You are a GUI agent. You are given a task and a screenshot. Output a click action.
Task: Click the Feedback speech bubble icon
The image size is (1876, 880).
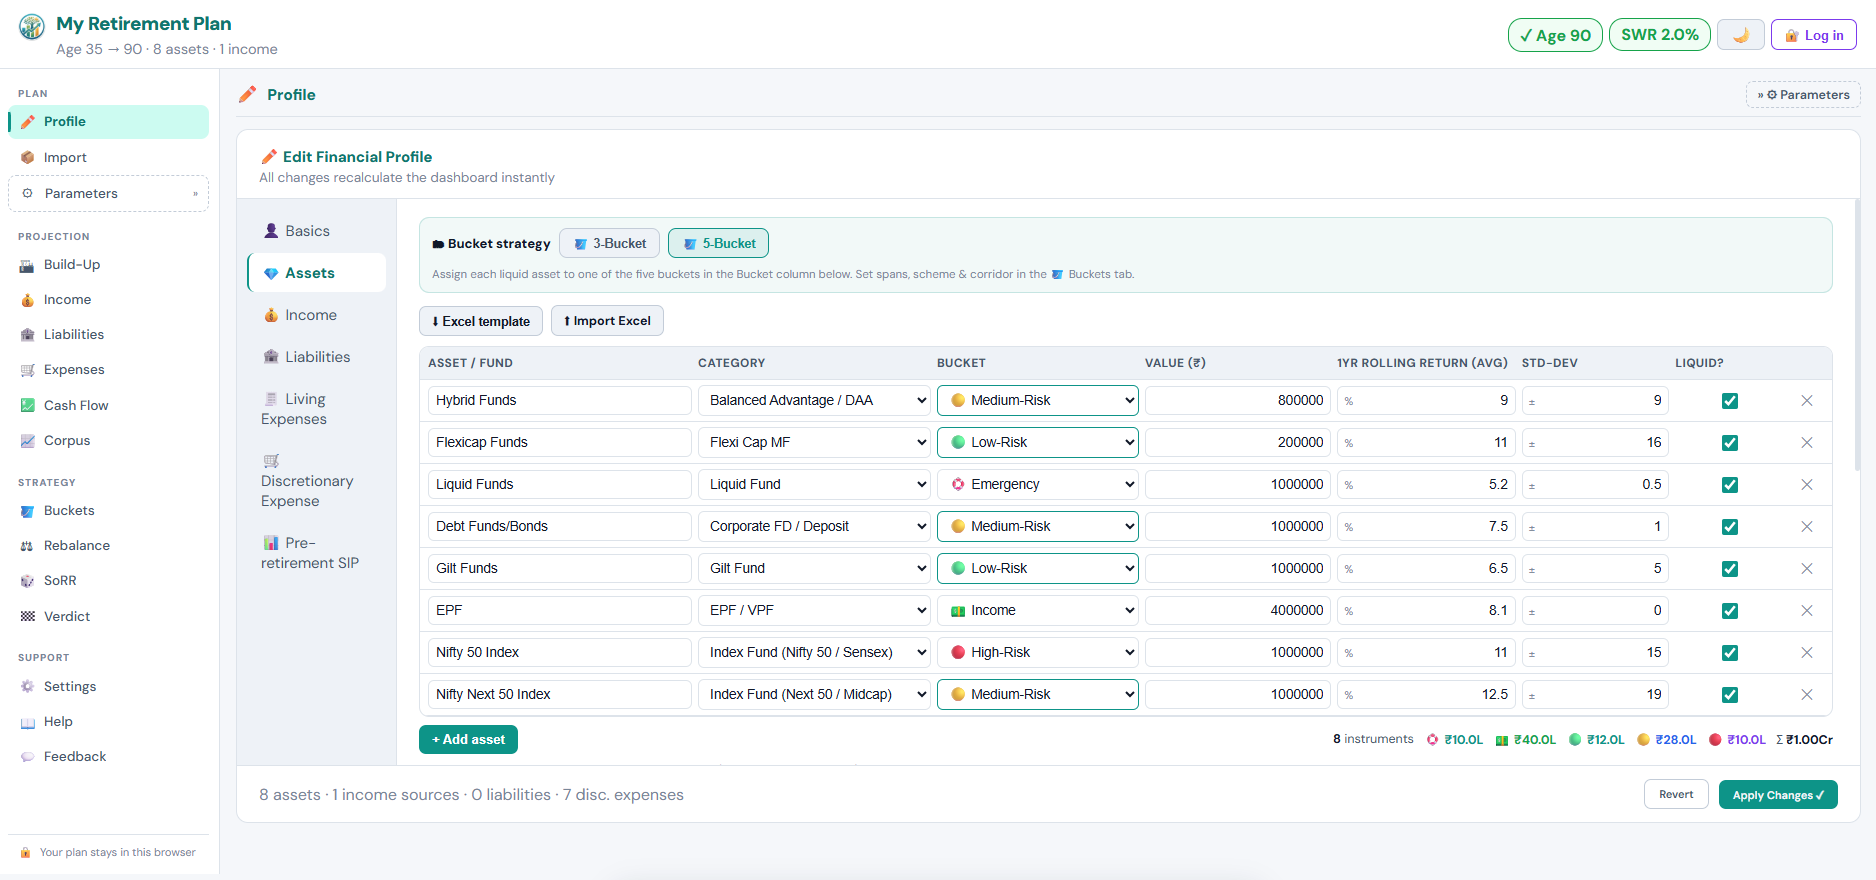28,757
